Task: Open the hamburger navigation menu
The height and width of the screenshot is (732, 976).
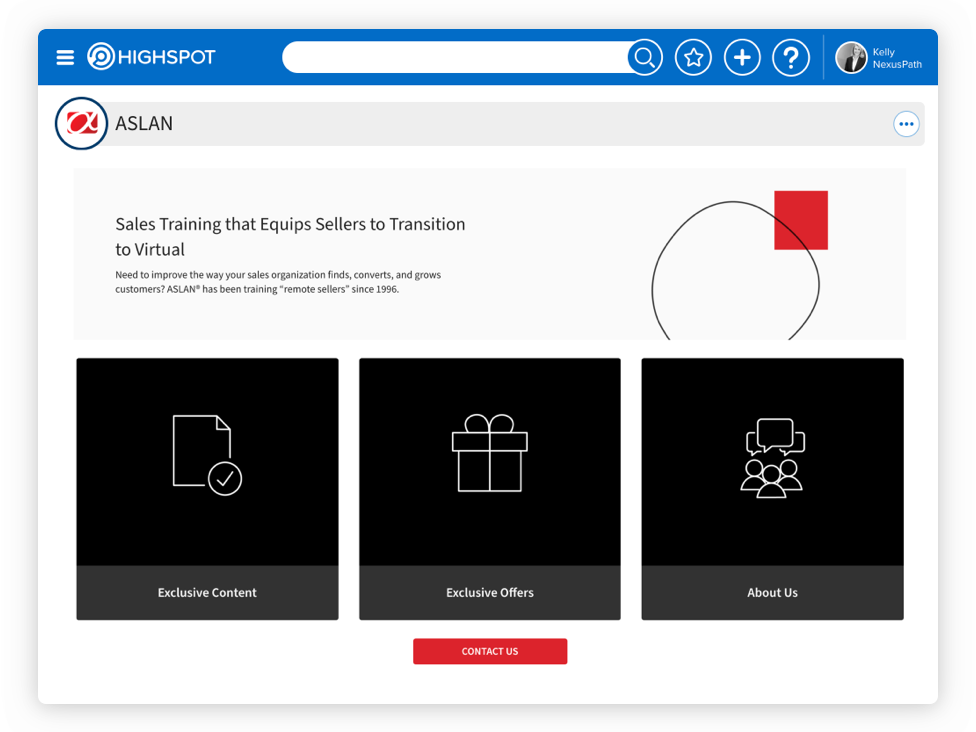Action: point(65,58)
